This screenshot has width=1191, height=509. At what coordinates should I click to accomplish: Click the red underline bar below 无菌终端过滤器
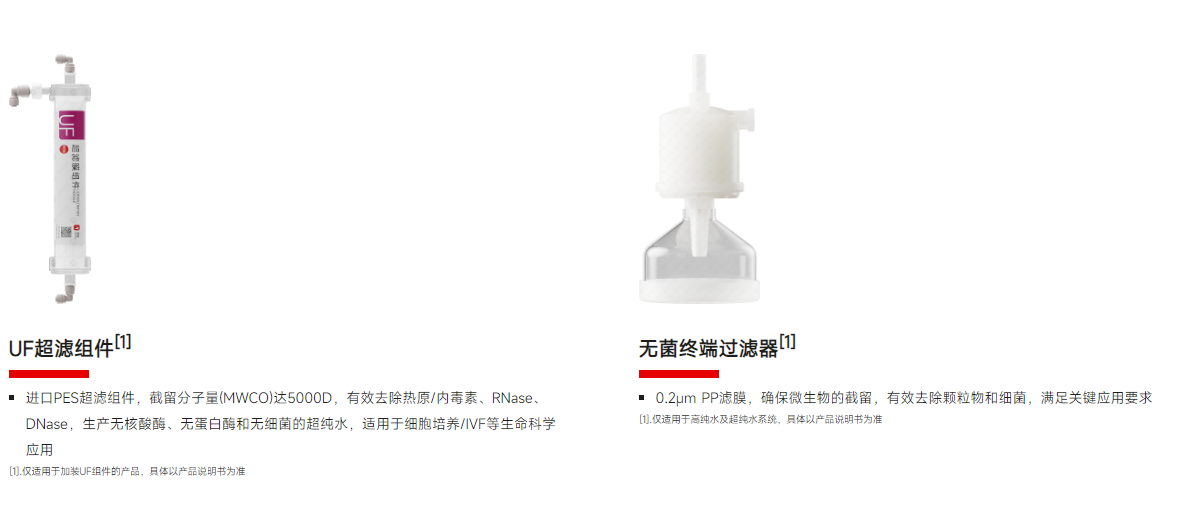point(679,374)
